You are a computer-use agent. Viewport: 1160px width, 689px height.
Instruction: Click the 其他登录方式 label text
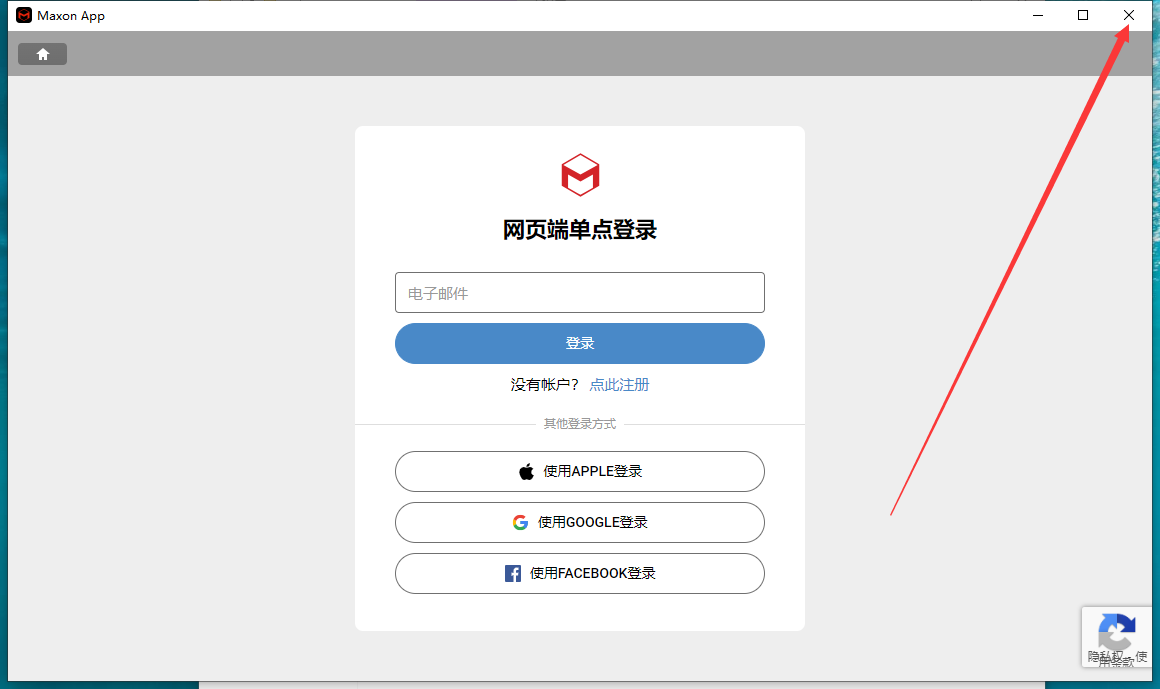pyautogui.click(x=580, y=424)
